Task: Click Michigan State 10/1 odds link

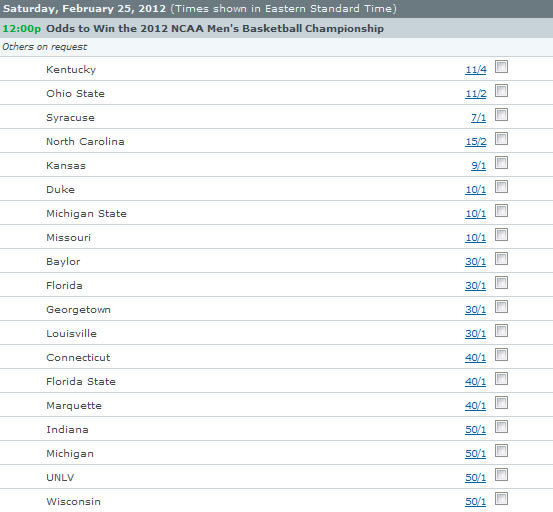Action: [x=475, y=214]
